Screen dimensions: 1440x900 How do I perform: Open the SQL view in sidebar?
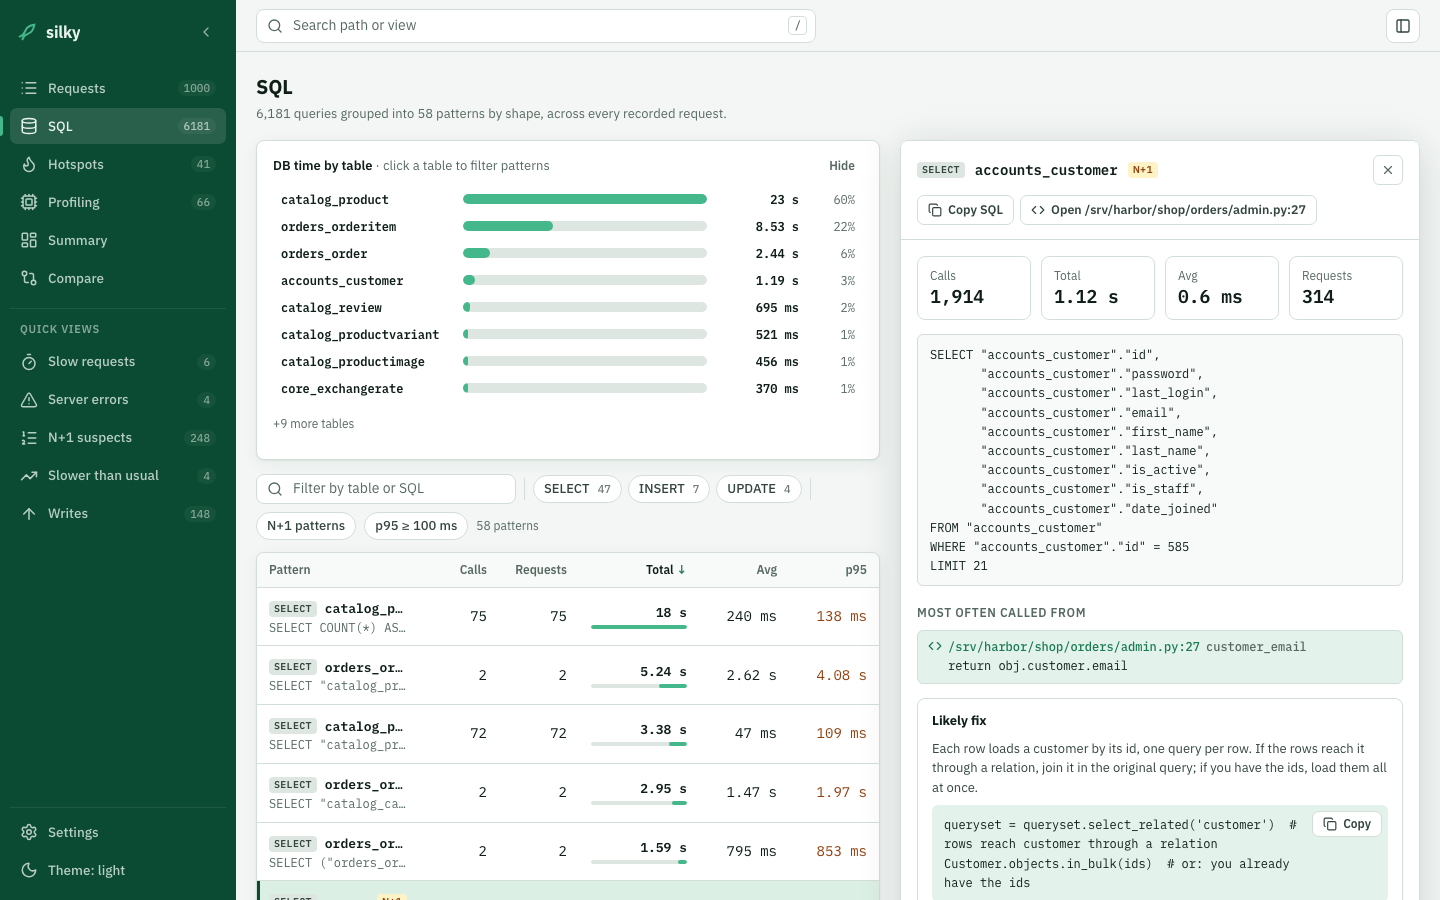pos(118,126)
